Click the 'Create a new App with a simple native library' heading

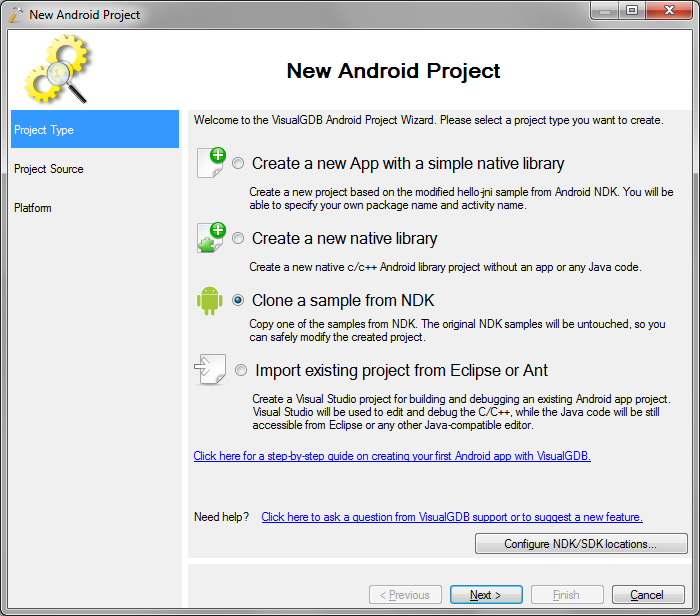408,164
